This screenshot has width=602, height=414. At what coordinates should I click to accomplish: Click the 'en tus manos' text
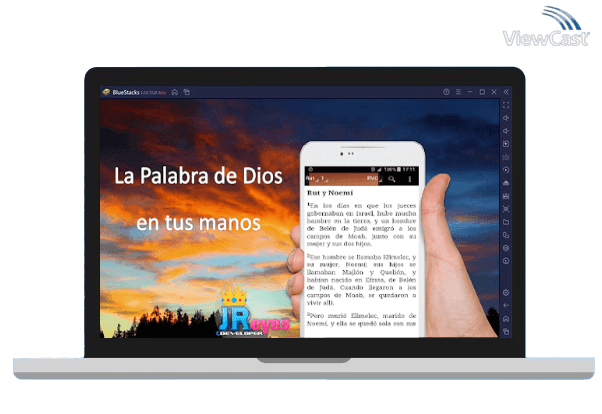pyautogui.click(x=198, y=223)
